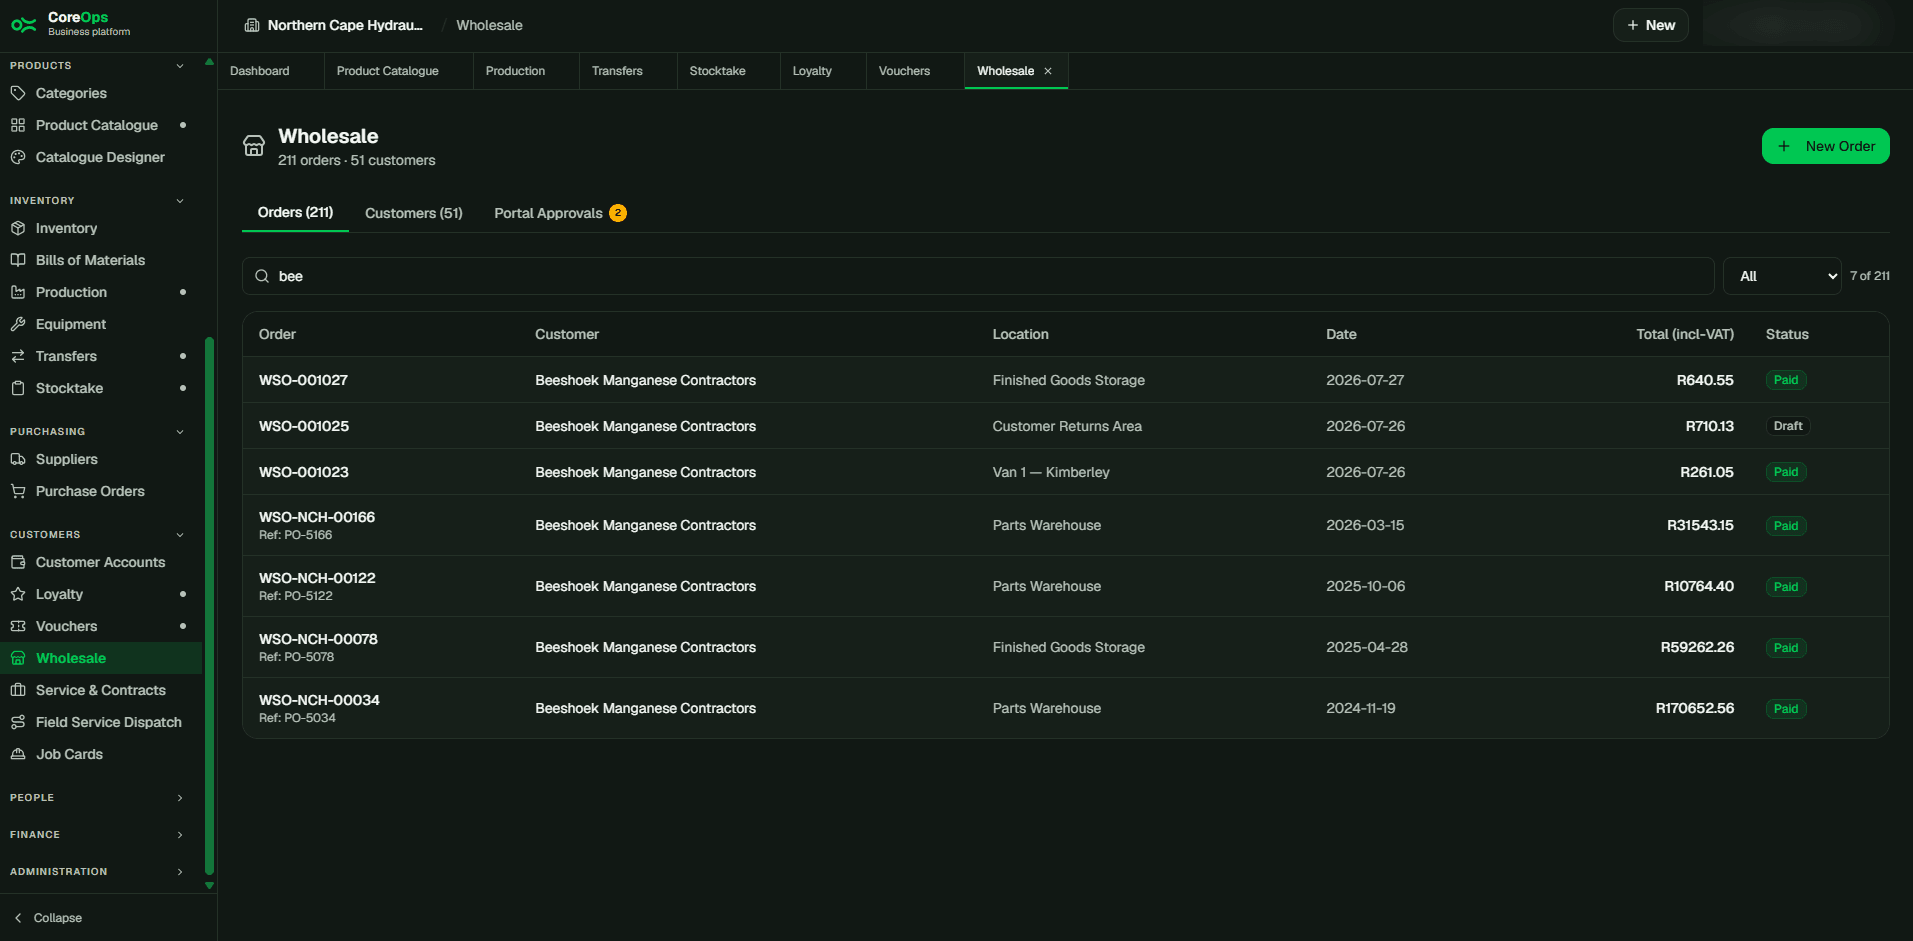The width and height of the screenshot is (1913, 941).
Task: Switch to the Product Catalogue tab
Action: click(x=388, y=71)
